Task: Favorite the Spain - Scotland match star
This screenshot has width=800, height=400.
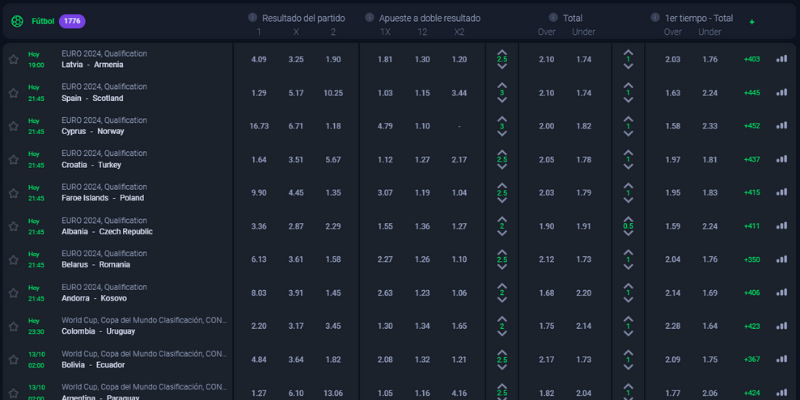Action: 14,93
